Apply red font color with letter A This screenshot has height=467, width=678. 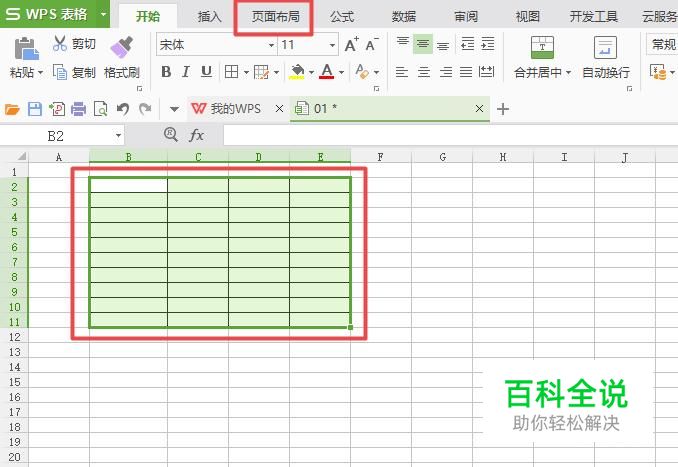(x=326, y=71)
